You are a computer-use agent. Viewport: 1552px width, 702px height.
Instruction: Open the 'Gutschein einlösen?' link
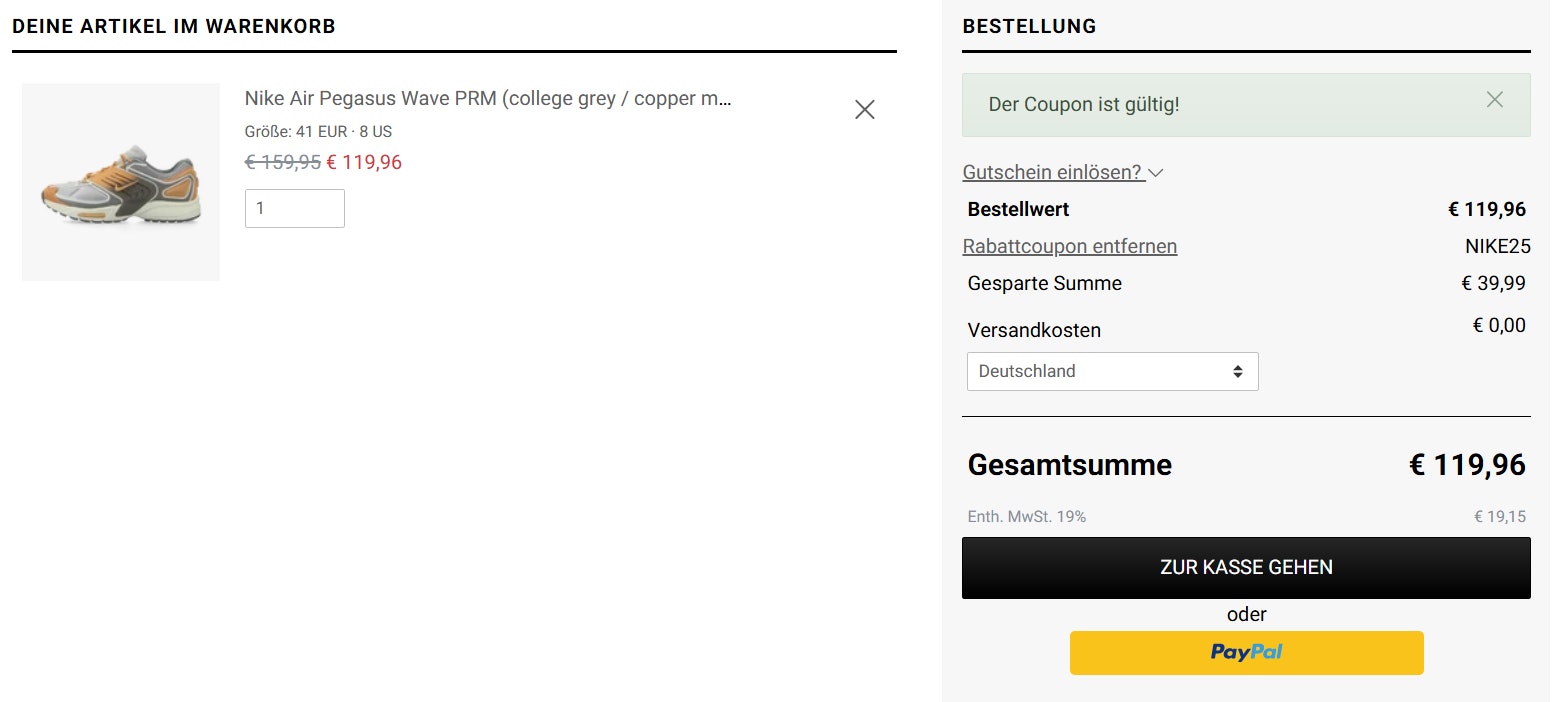[x=1052, y=172]
